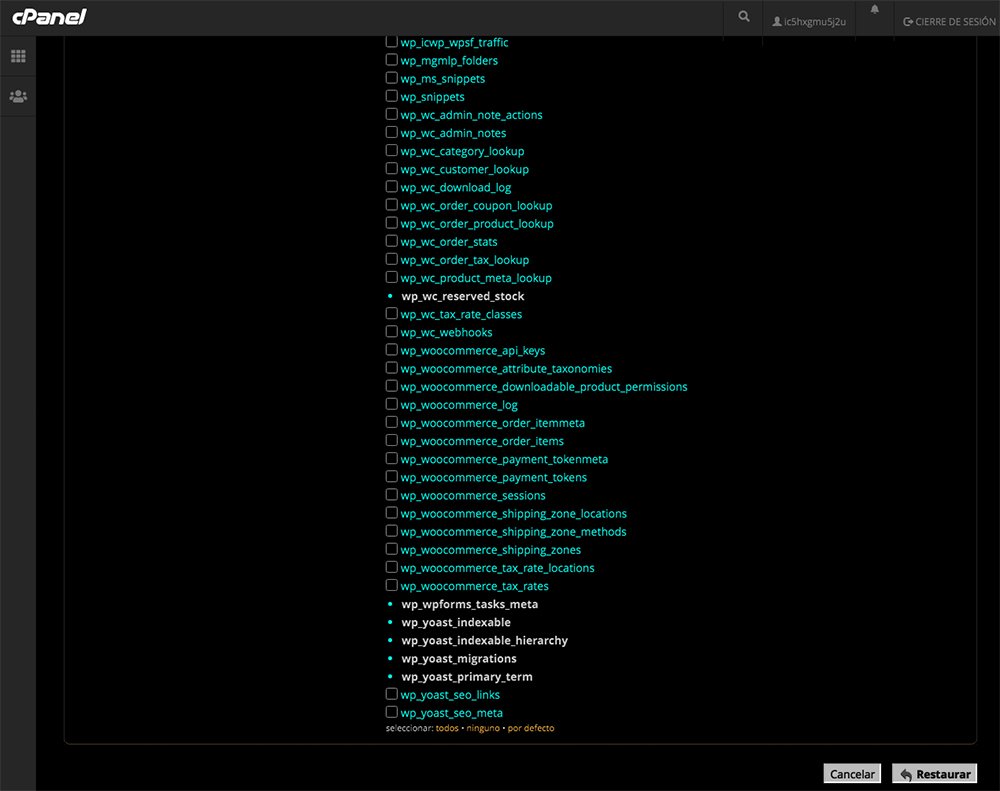Click the wp_woocommerce_order_itemmeta label

click(x=492, y=423)
